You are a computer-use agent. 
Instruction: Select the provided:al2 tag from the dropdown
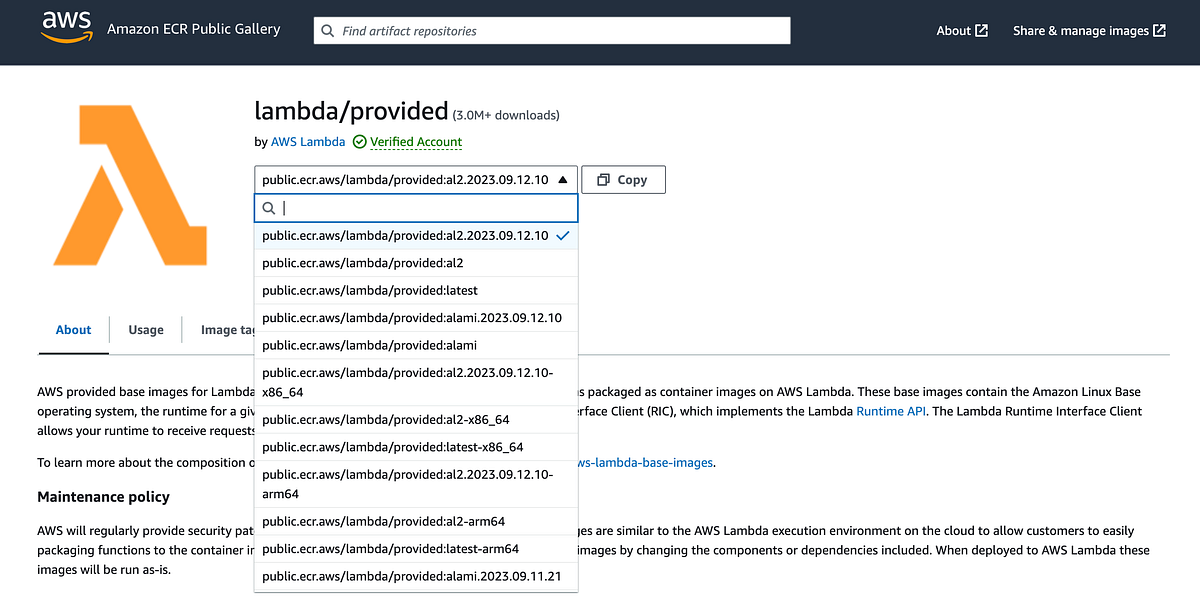(363, 263)
